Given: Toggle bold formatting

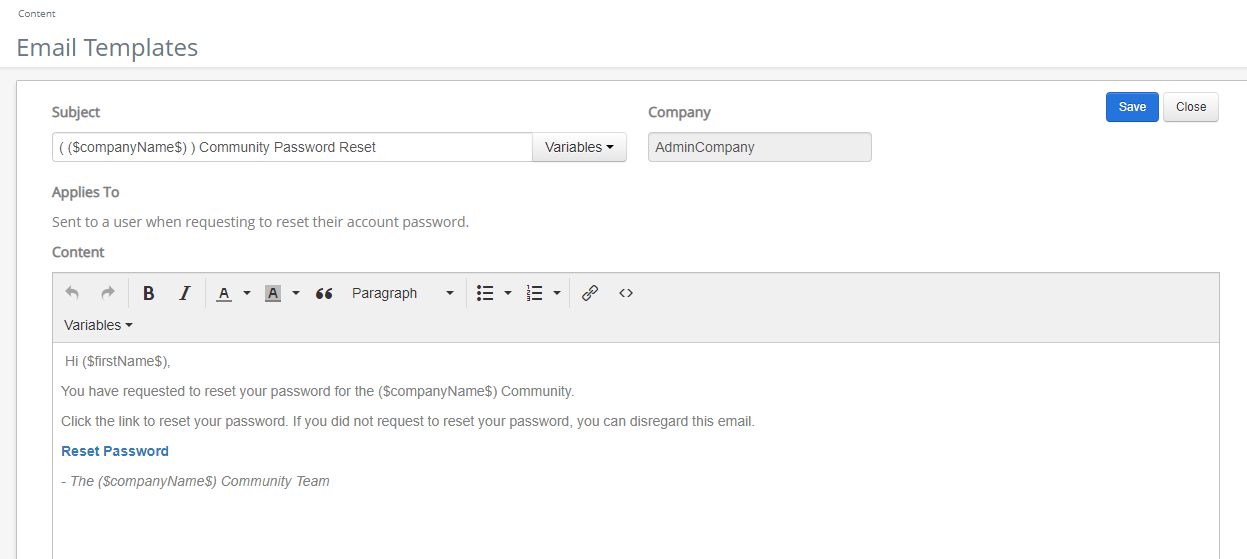Looking at the screenshot, I should (149, 293).
